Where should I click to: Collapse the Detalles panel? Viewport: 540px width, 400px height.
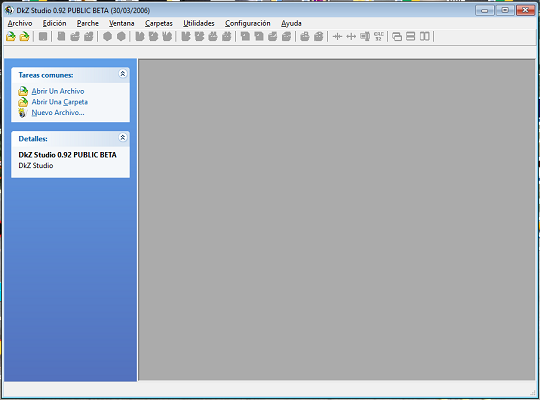coord(123,137)
